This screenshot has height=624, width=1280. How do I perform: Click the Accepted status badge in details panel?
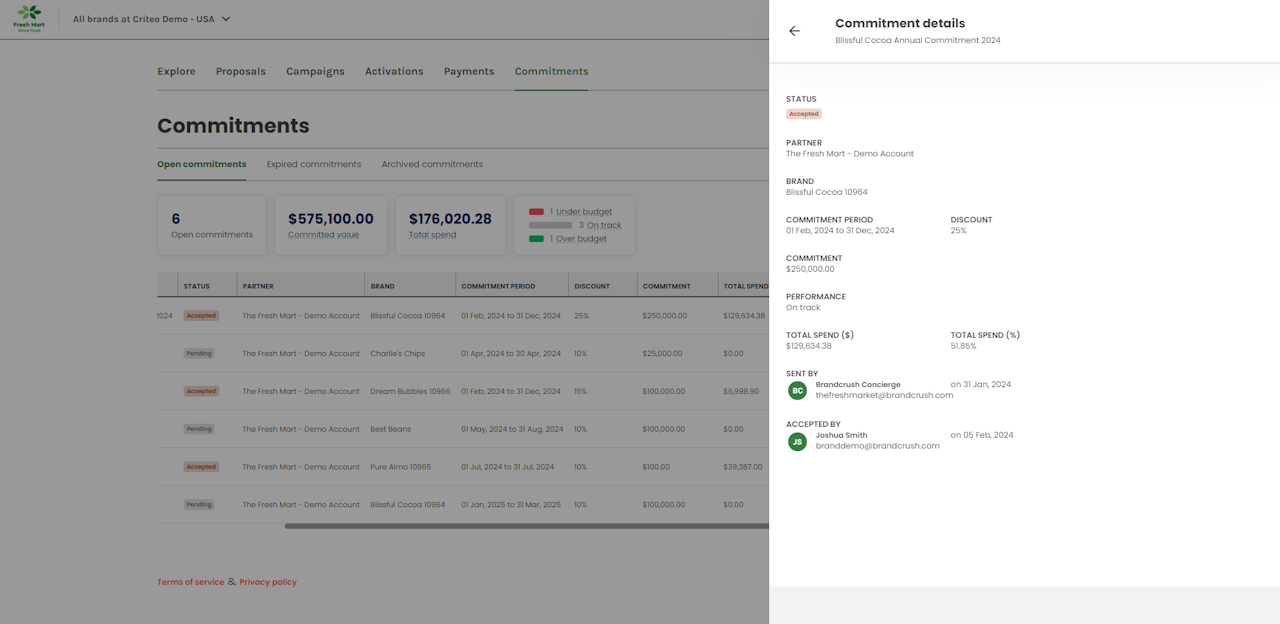tap(803, 114)
